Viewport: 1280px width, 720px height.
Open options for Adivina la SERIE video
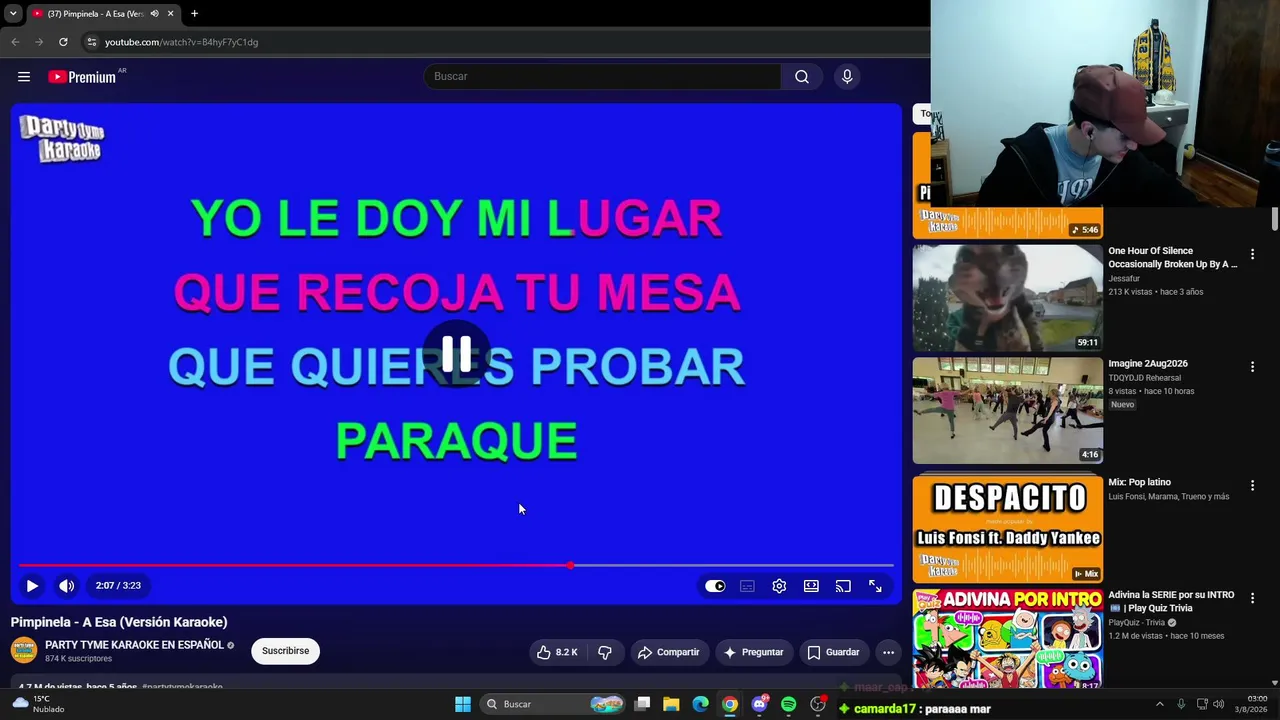[x=1252, y=598]
